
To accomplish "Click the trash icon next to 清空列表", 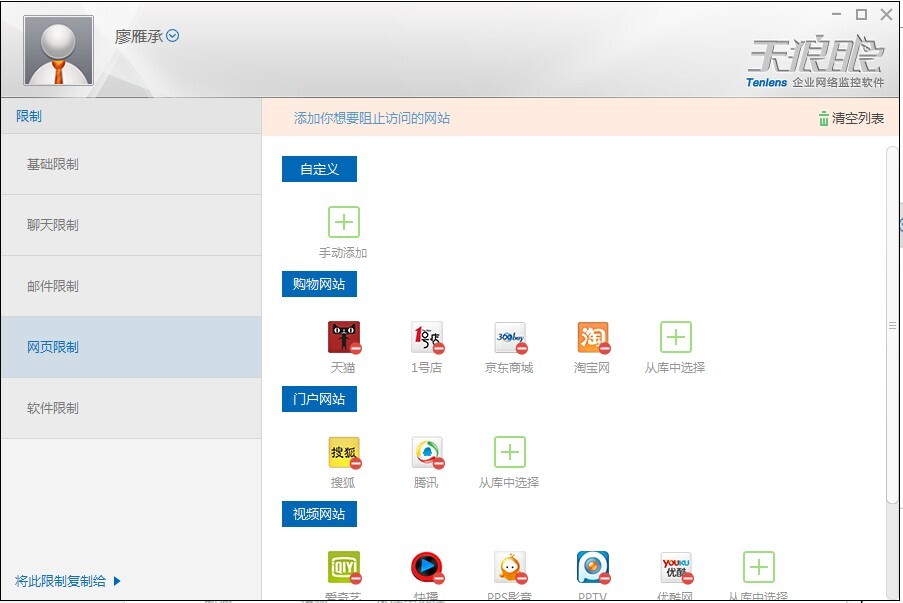I will click(824, 118).
